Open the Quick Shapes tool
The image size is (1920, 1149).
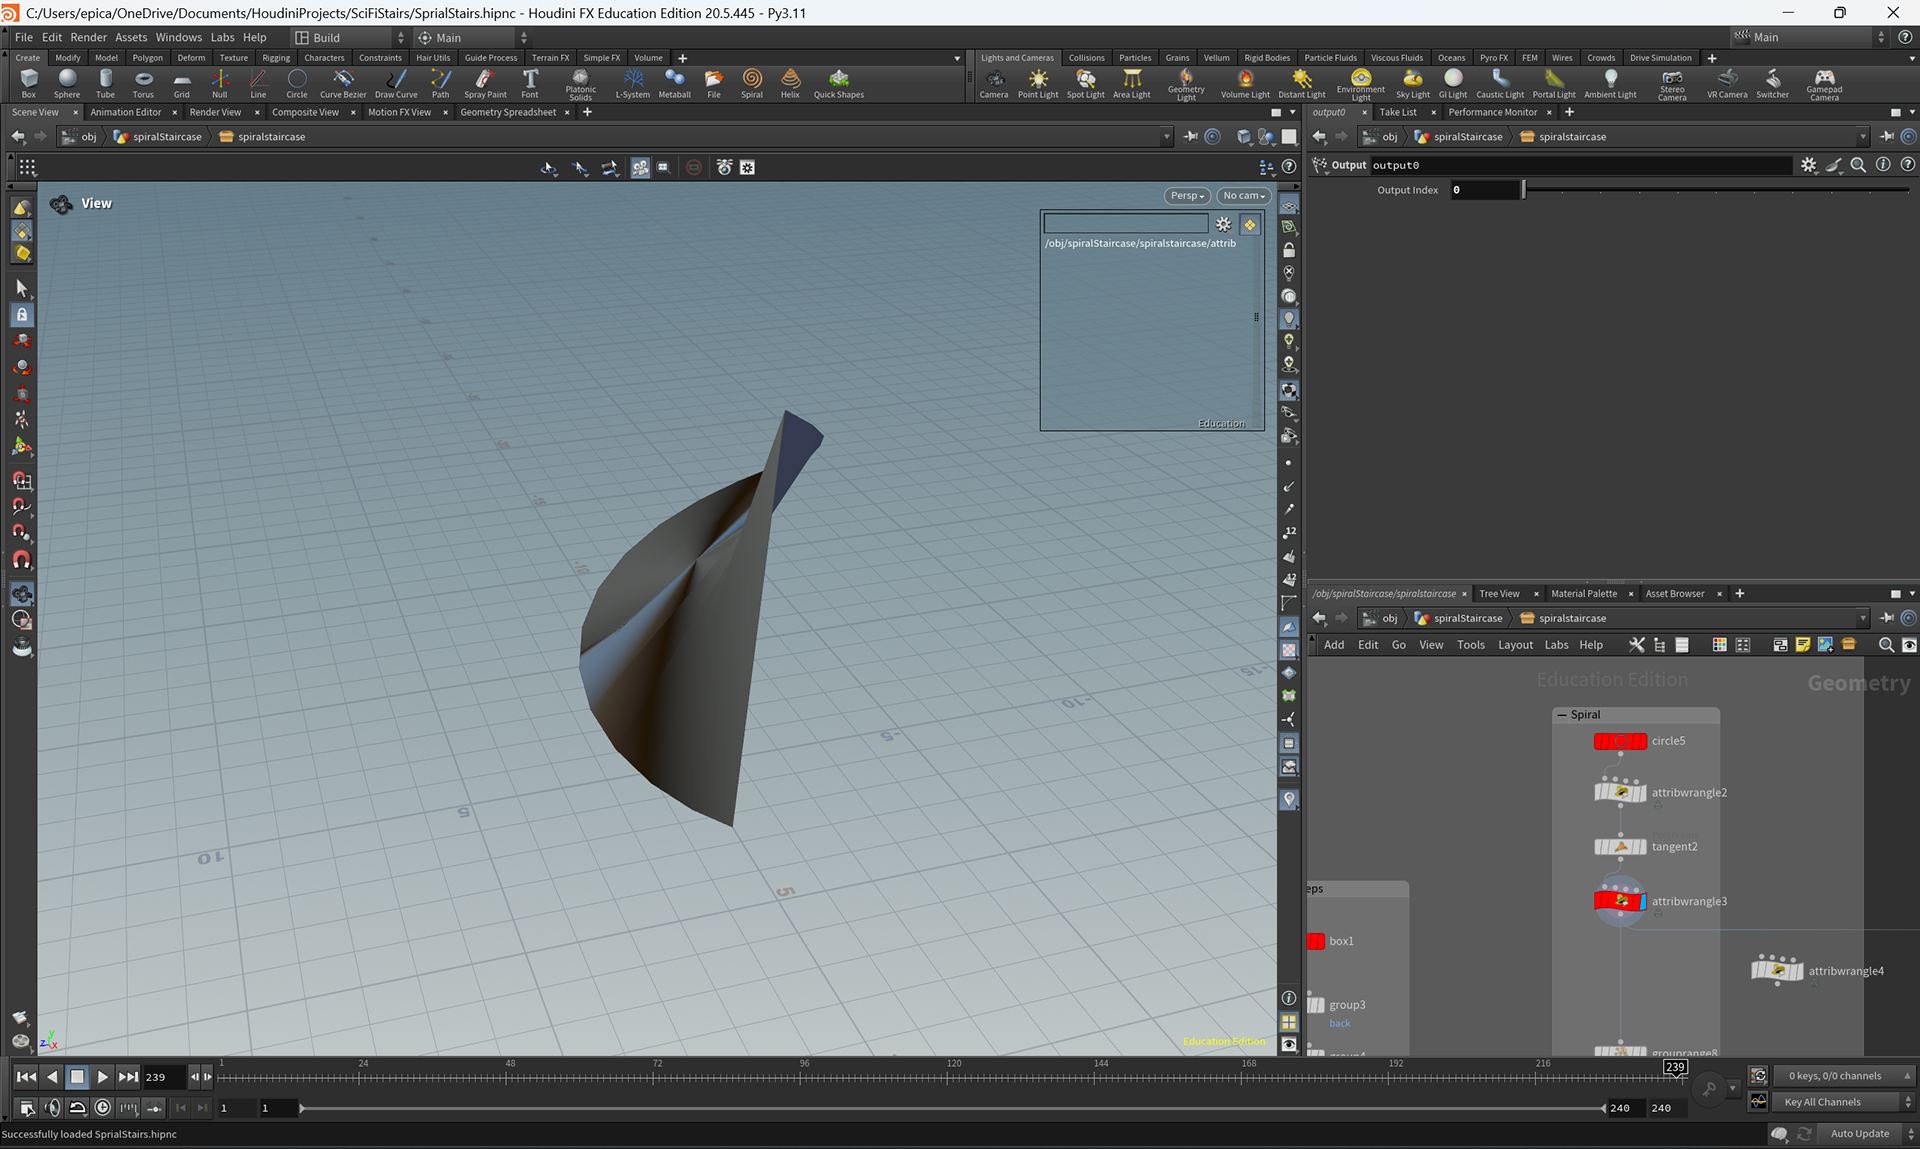click(x=838, y=83)
